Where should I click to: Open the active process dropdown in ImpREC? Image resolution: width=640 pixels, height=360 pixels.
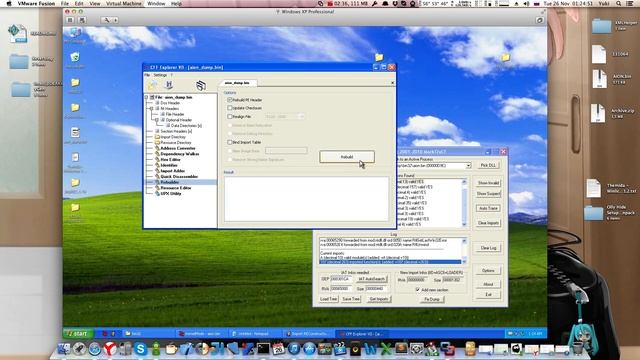click(468, 166)
